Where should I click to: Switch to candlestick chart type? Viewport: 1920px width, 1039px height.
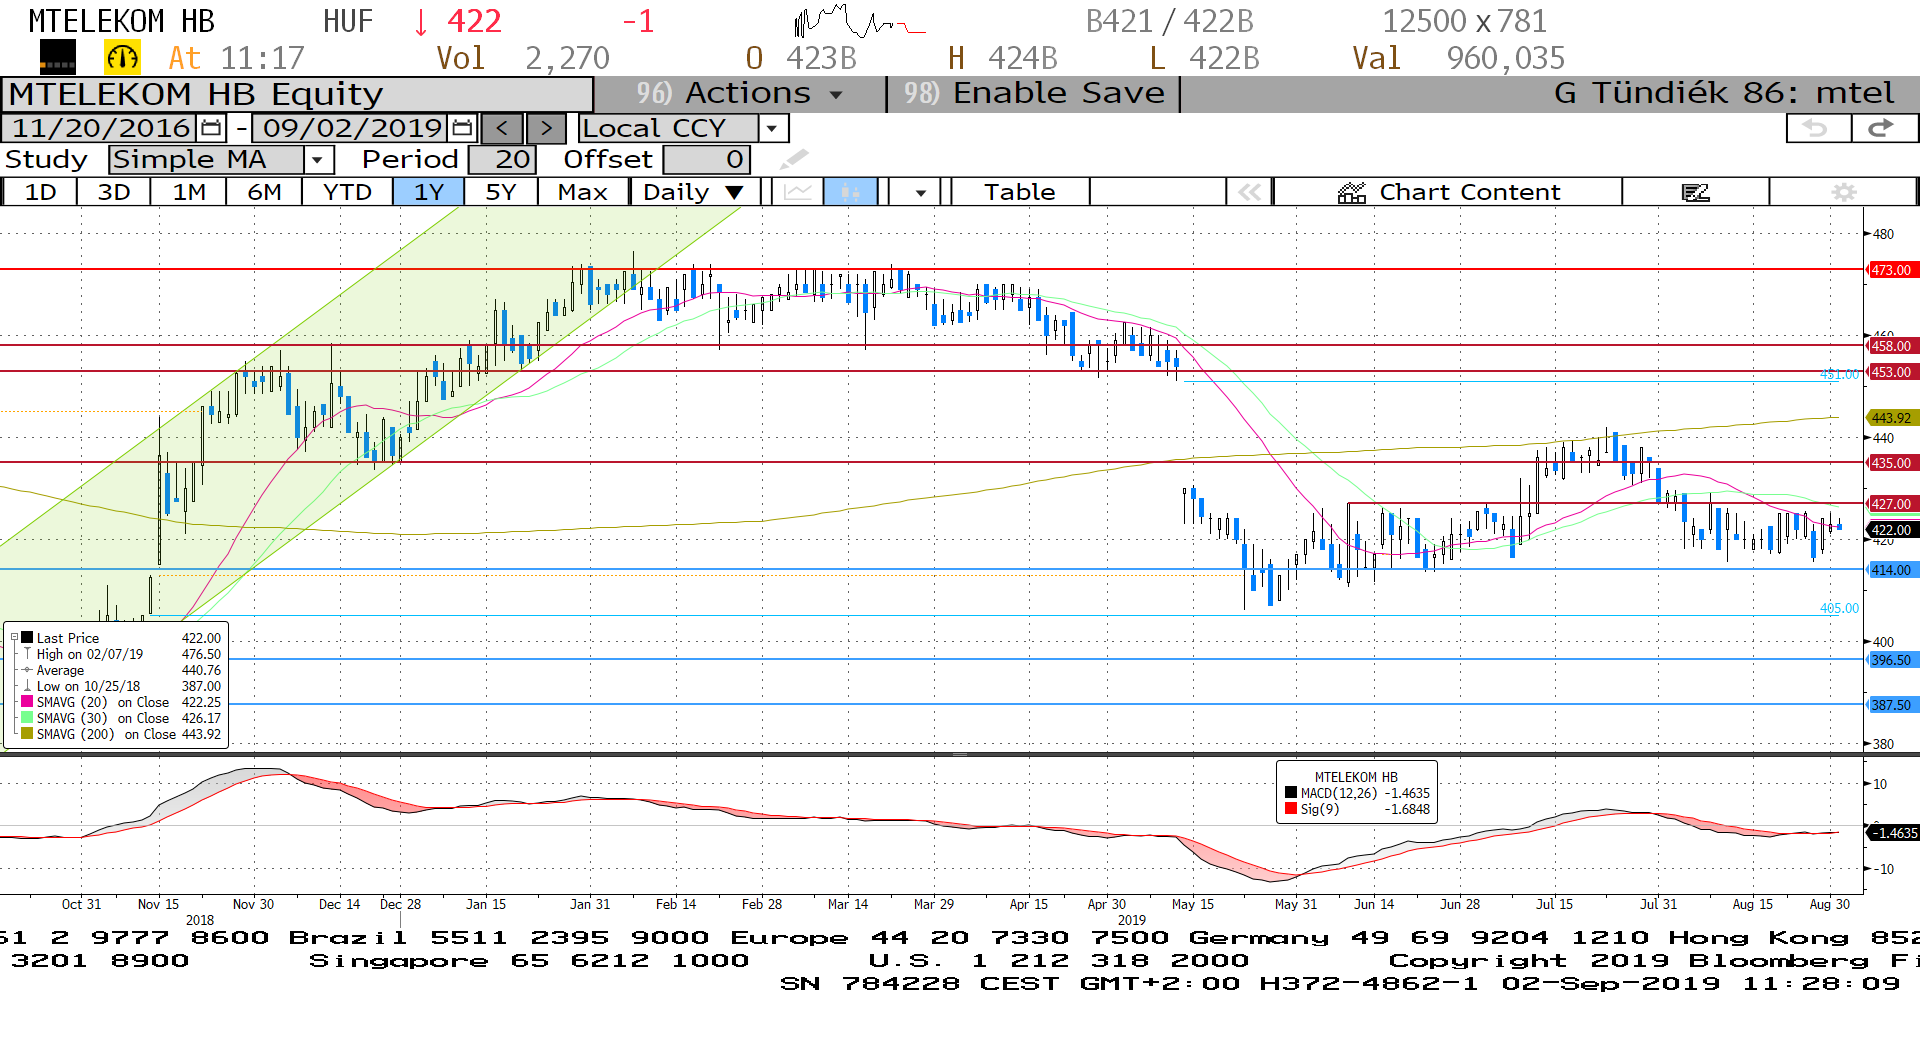850,192
